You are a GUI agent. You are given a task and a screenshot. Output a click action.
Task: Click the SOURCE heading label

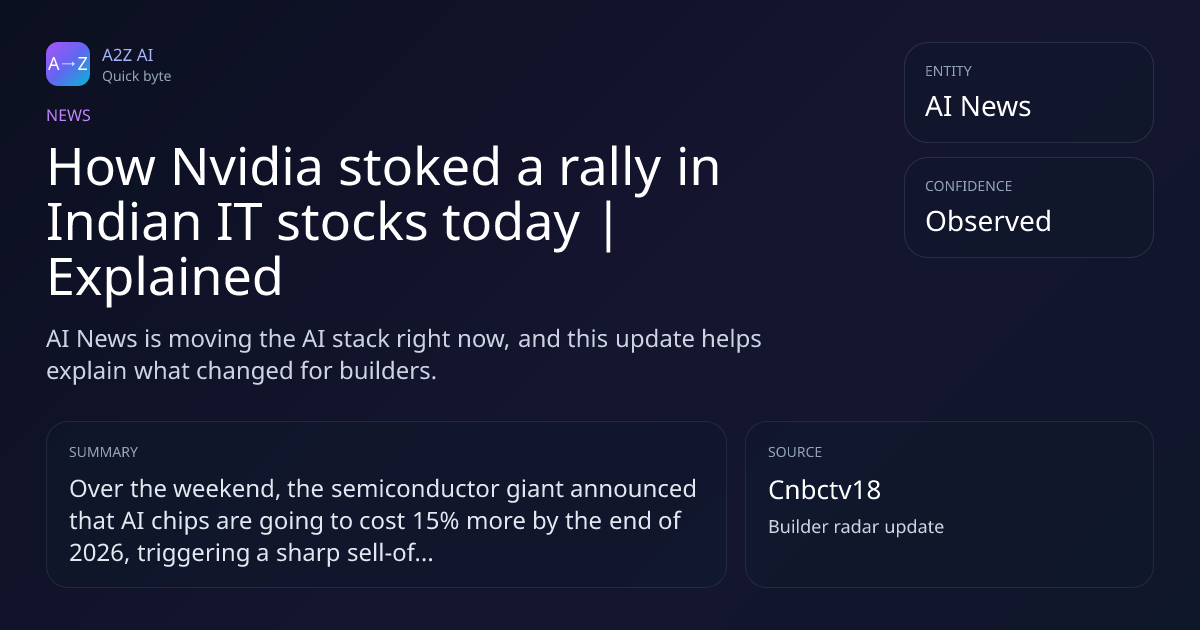point(795,452)
